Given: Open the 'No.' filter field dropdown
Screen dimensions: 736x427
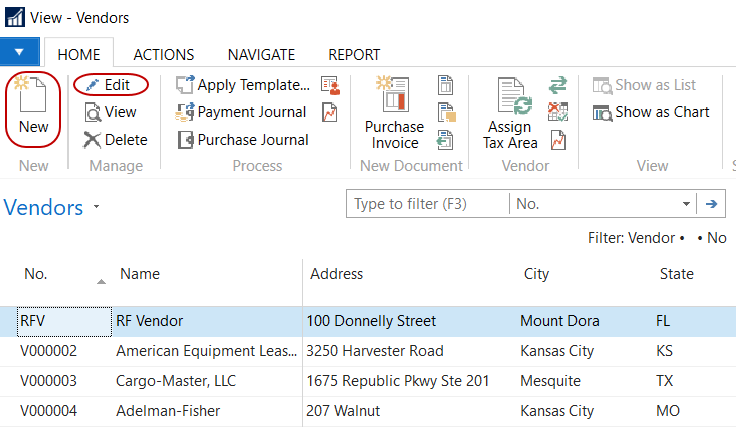Looking at the screenshot, I should coord(686,204).
